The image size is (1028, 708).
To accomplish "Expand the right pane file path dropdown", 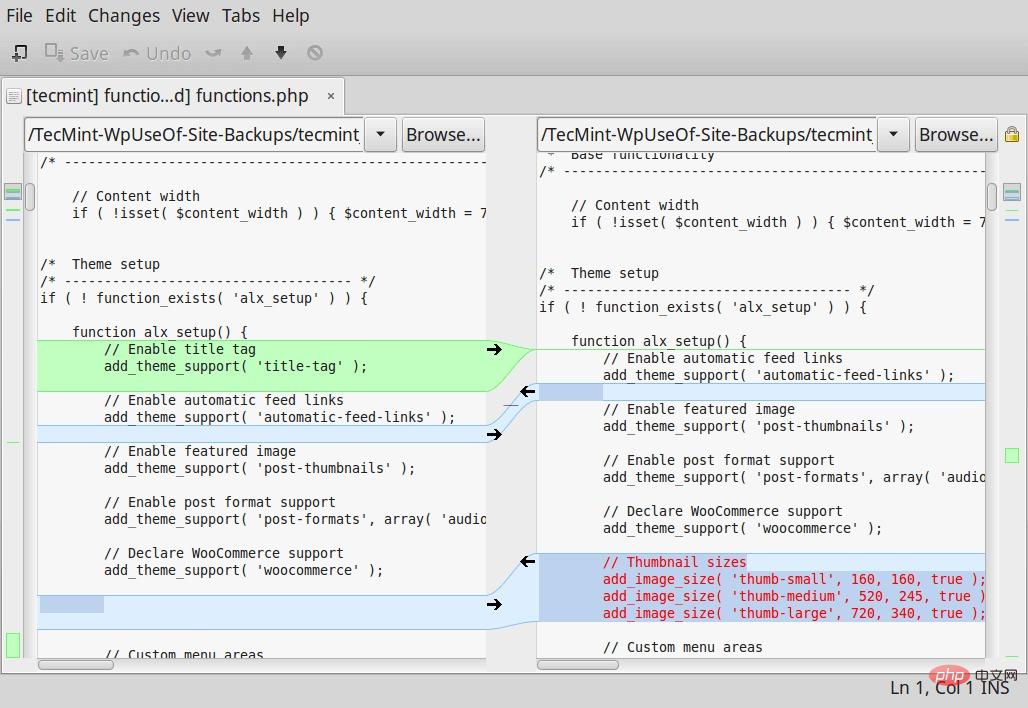I will [x=893, y=134].
